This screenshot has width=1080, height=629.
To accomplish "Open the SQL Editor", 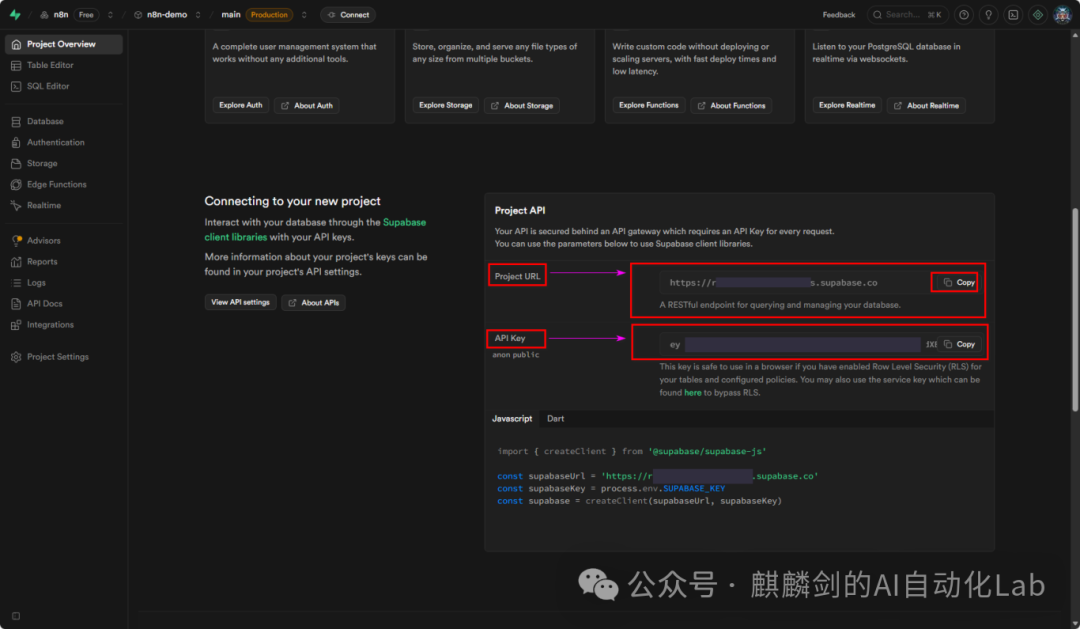I will click(48, 86).
